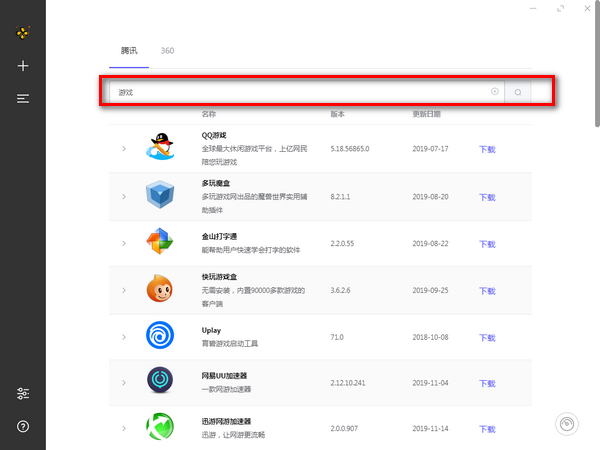600x450 pixels.
Task: Expand the 多玩魔盒 row chevron
Action: (x=124, y=196)
